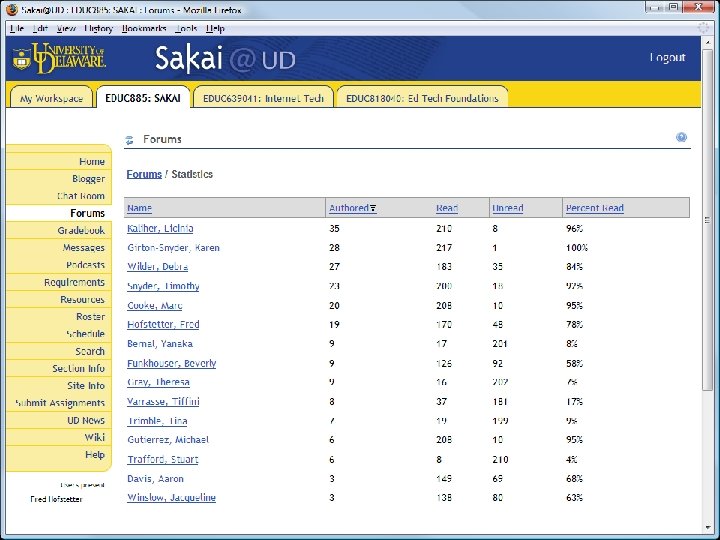Viewport: 720px width, 540px height.
Task: Click the scrollbar down arrow
Action: coord(707,527)
